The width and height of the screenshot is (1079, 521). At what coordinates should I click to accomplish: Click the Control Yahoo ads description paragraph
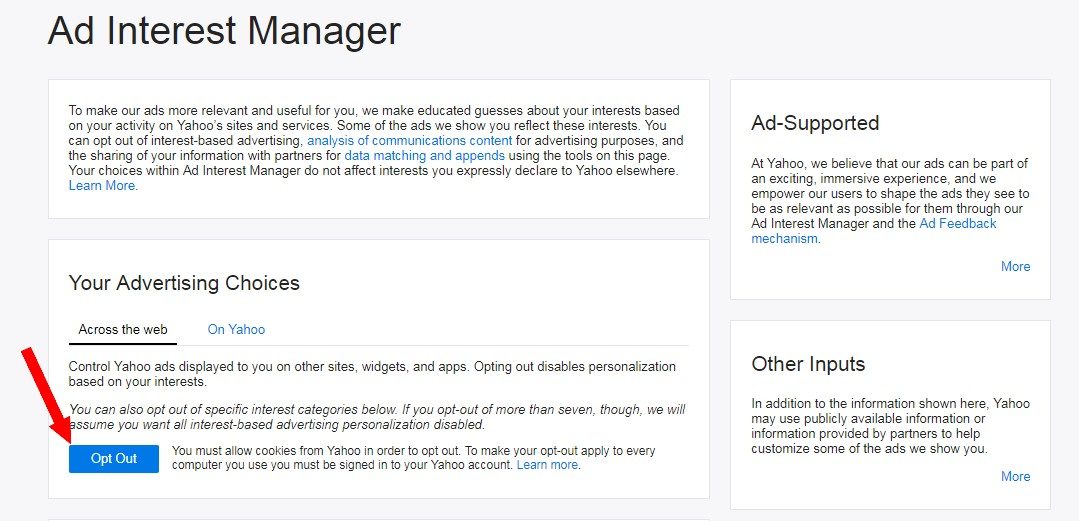point(372,374)
